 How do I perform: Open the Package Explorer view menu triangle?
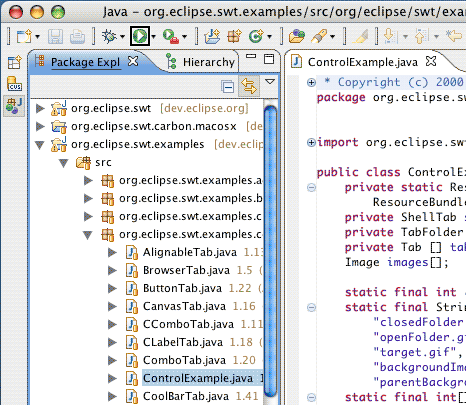click(x=270, y=81)
